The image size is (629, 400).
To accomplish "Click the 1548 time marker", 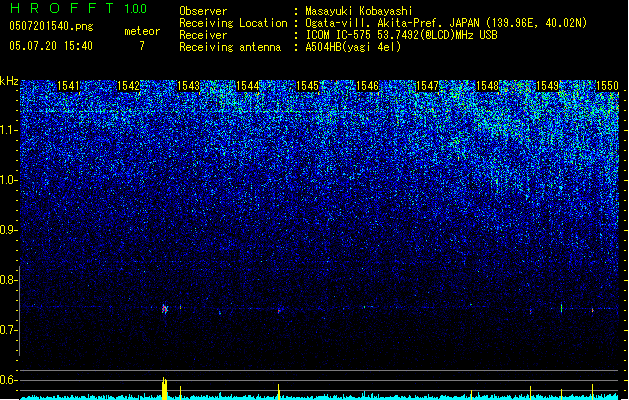I will click(x=487, y=86).
